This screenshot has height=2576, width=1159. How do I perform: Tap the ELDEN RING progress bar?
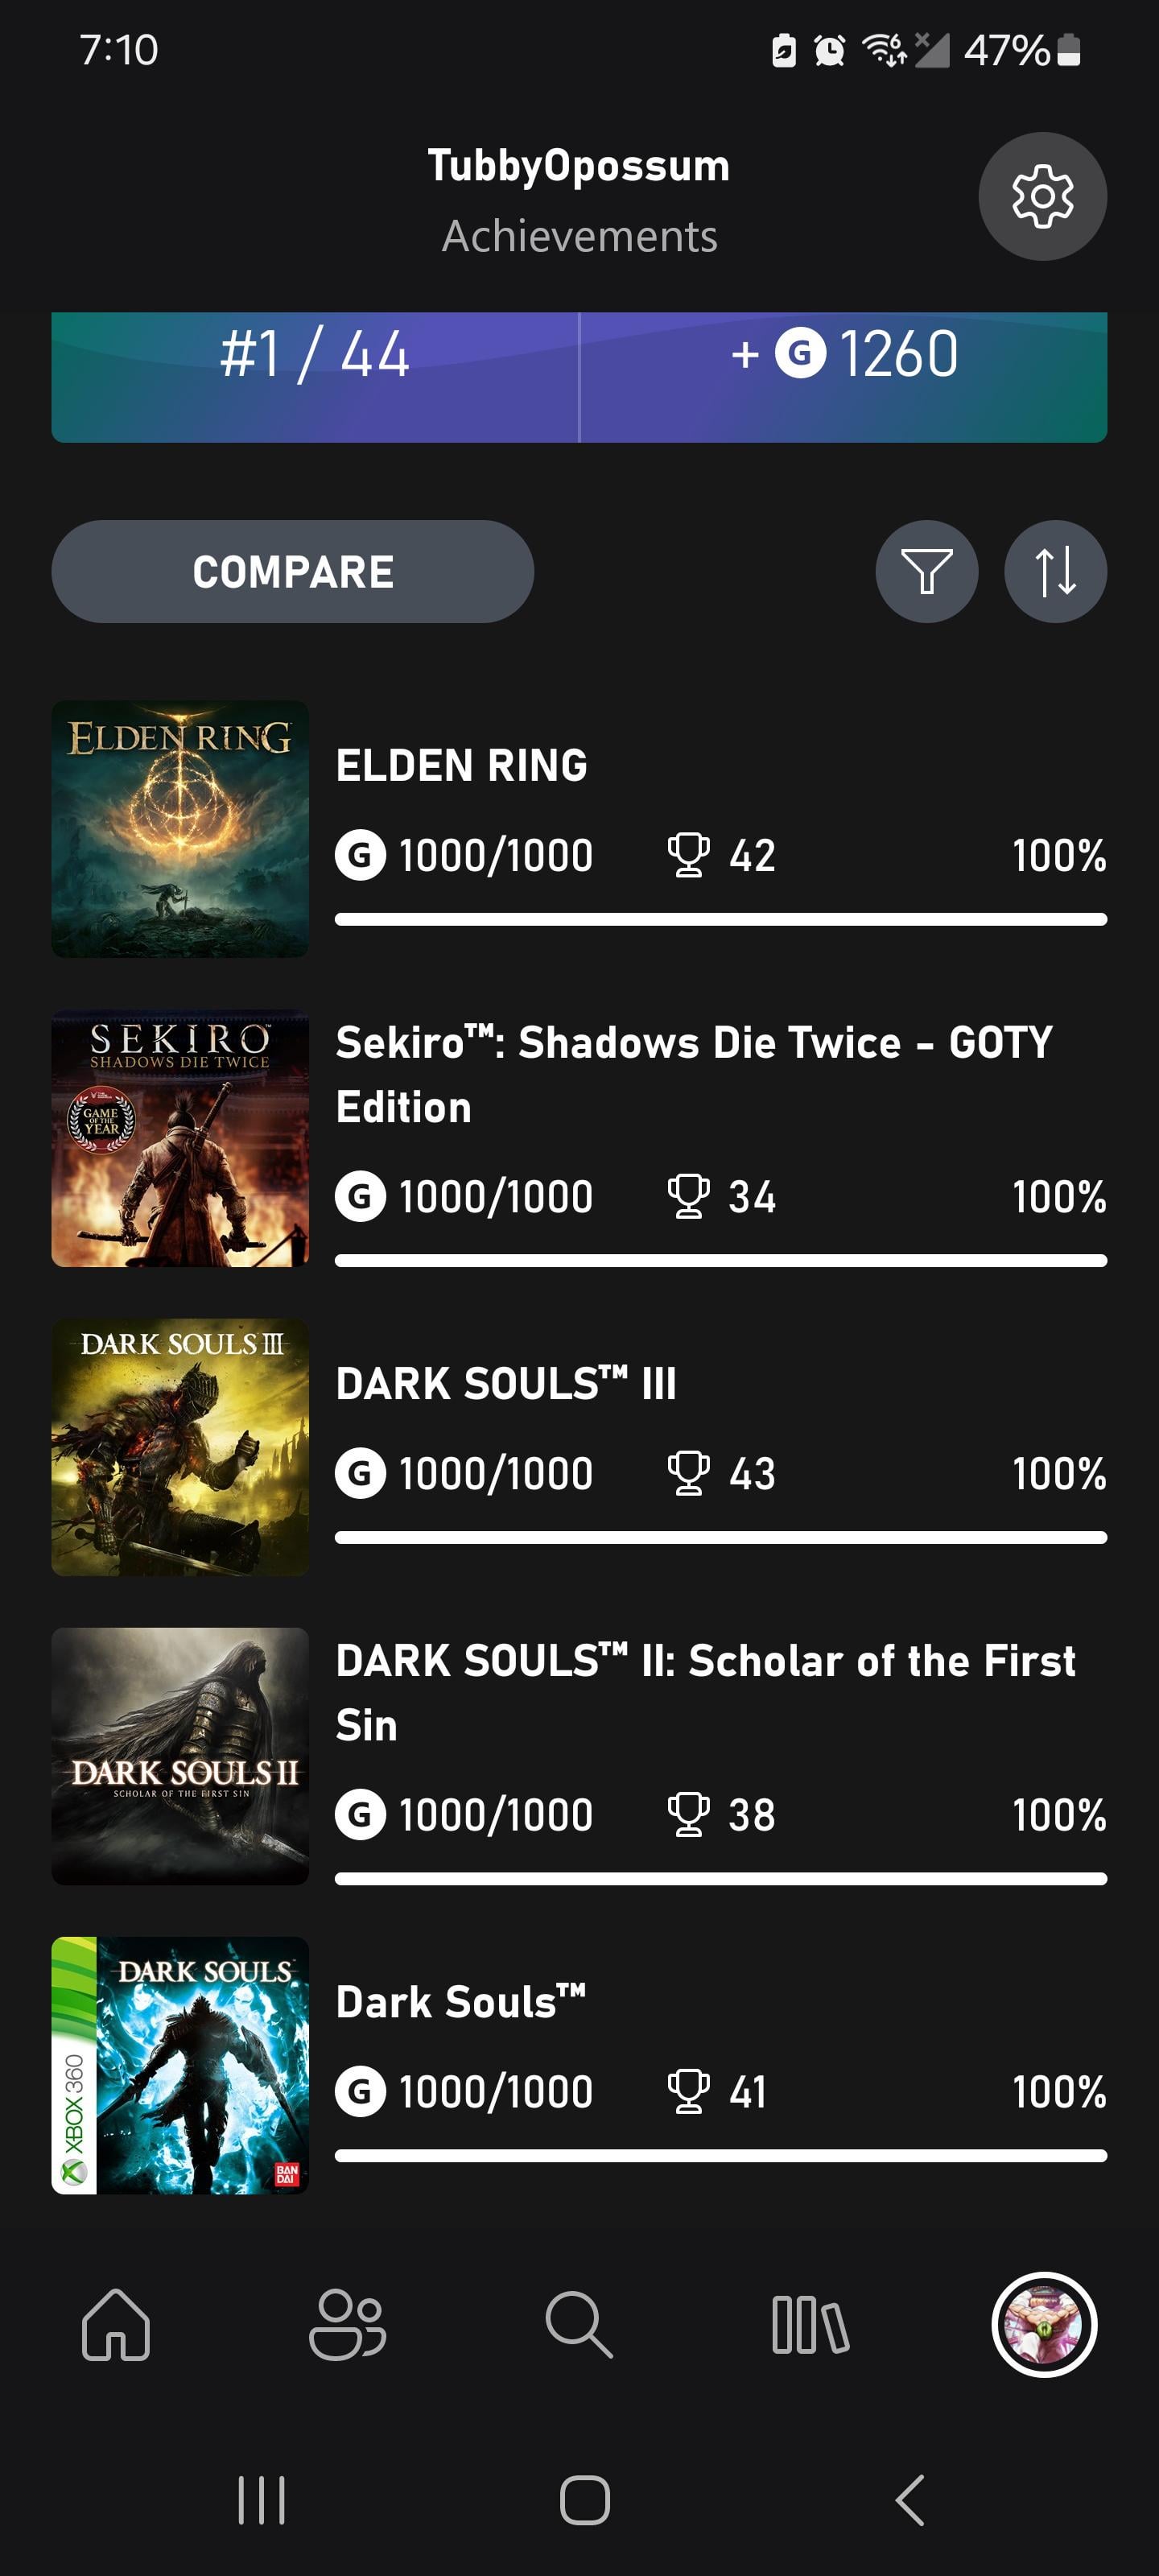pyautogui.click(x=721, y=919)
